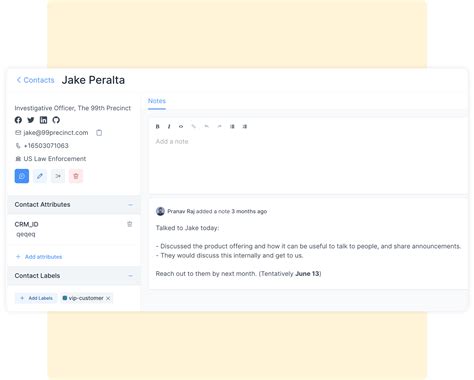Add attributes to the contact
The height and width of the screenshot is (380, 474).
(x=39, y=257)
